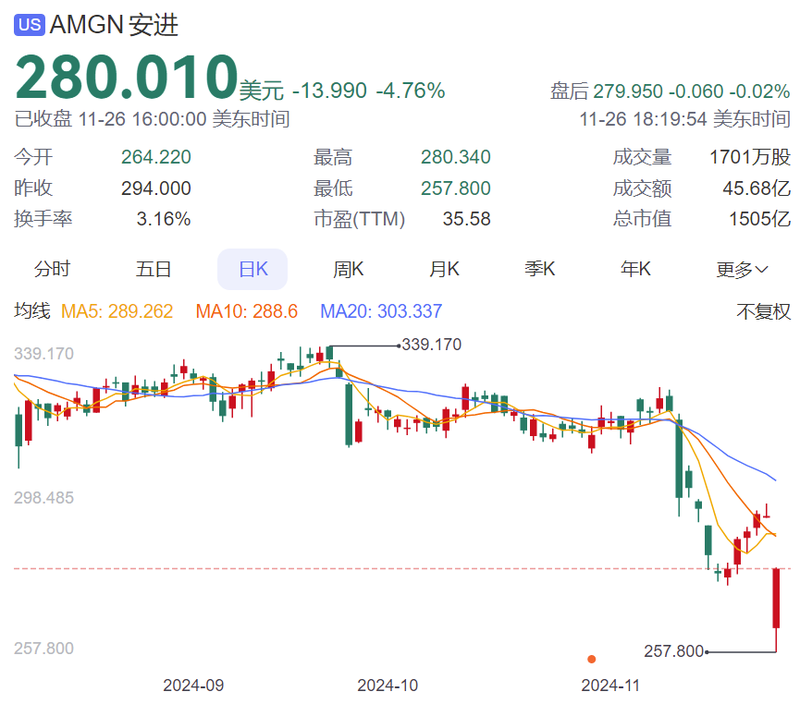Image resolution: width=800 pixels, height=704 pixels.
Task: Toggle the MA5 moving average label
Action: 117,312
